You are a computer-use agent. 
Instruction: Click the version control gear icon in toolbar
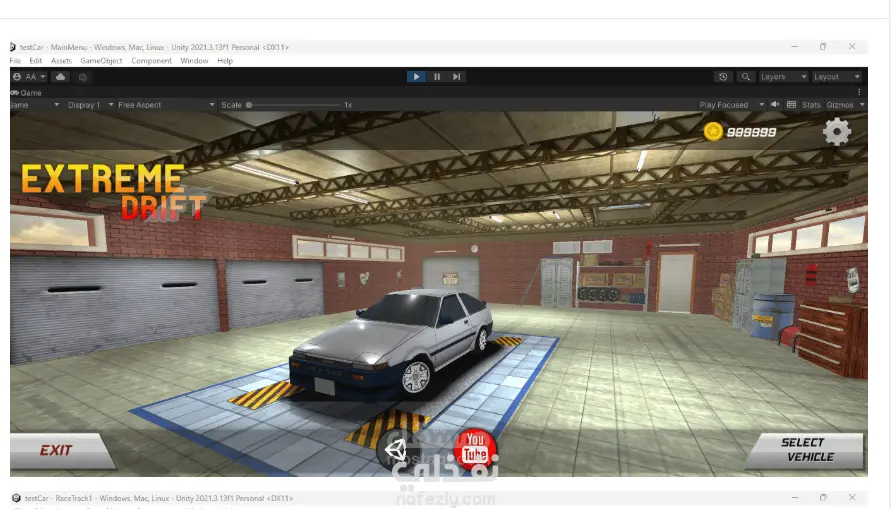pos(83,77)
